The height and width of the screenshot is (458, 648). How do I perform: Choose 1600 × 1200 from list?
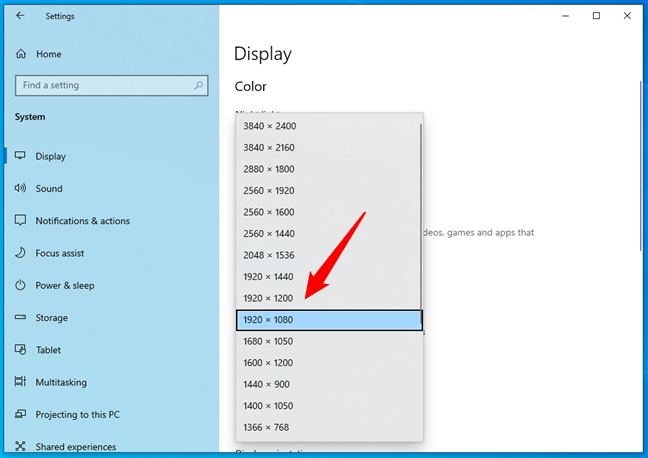(329, 363)
